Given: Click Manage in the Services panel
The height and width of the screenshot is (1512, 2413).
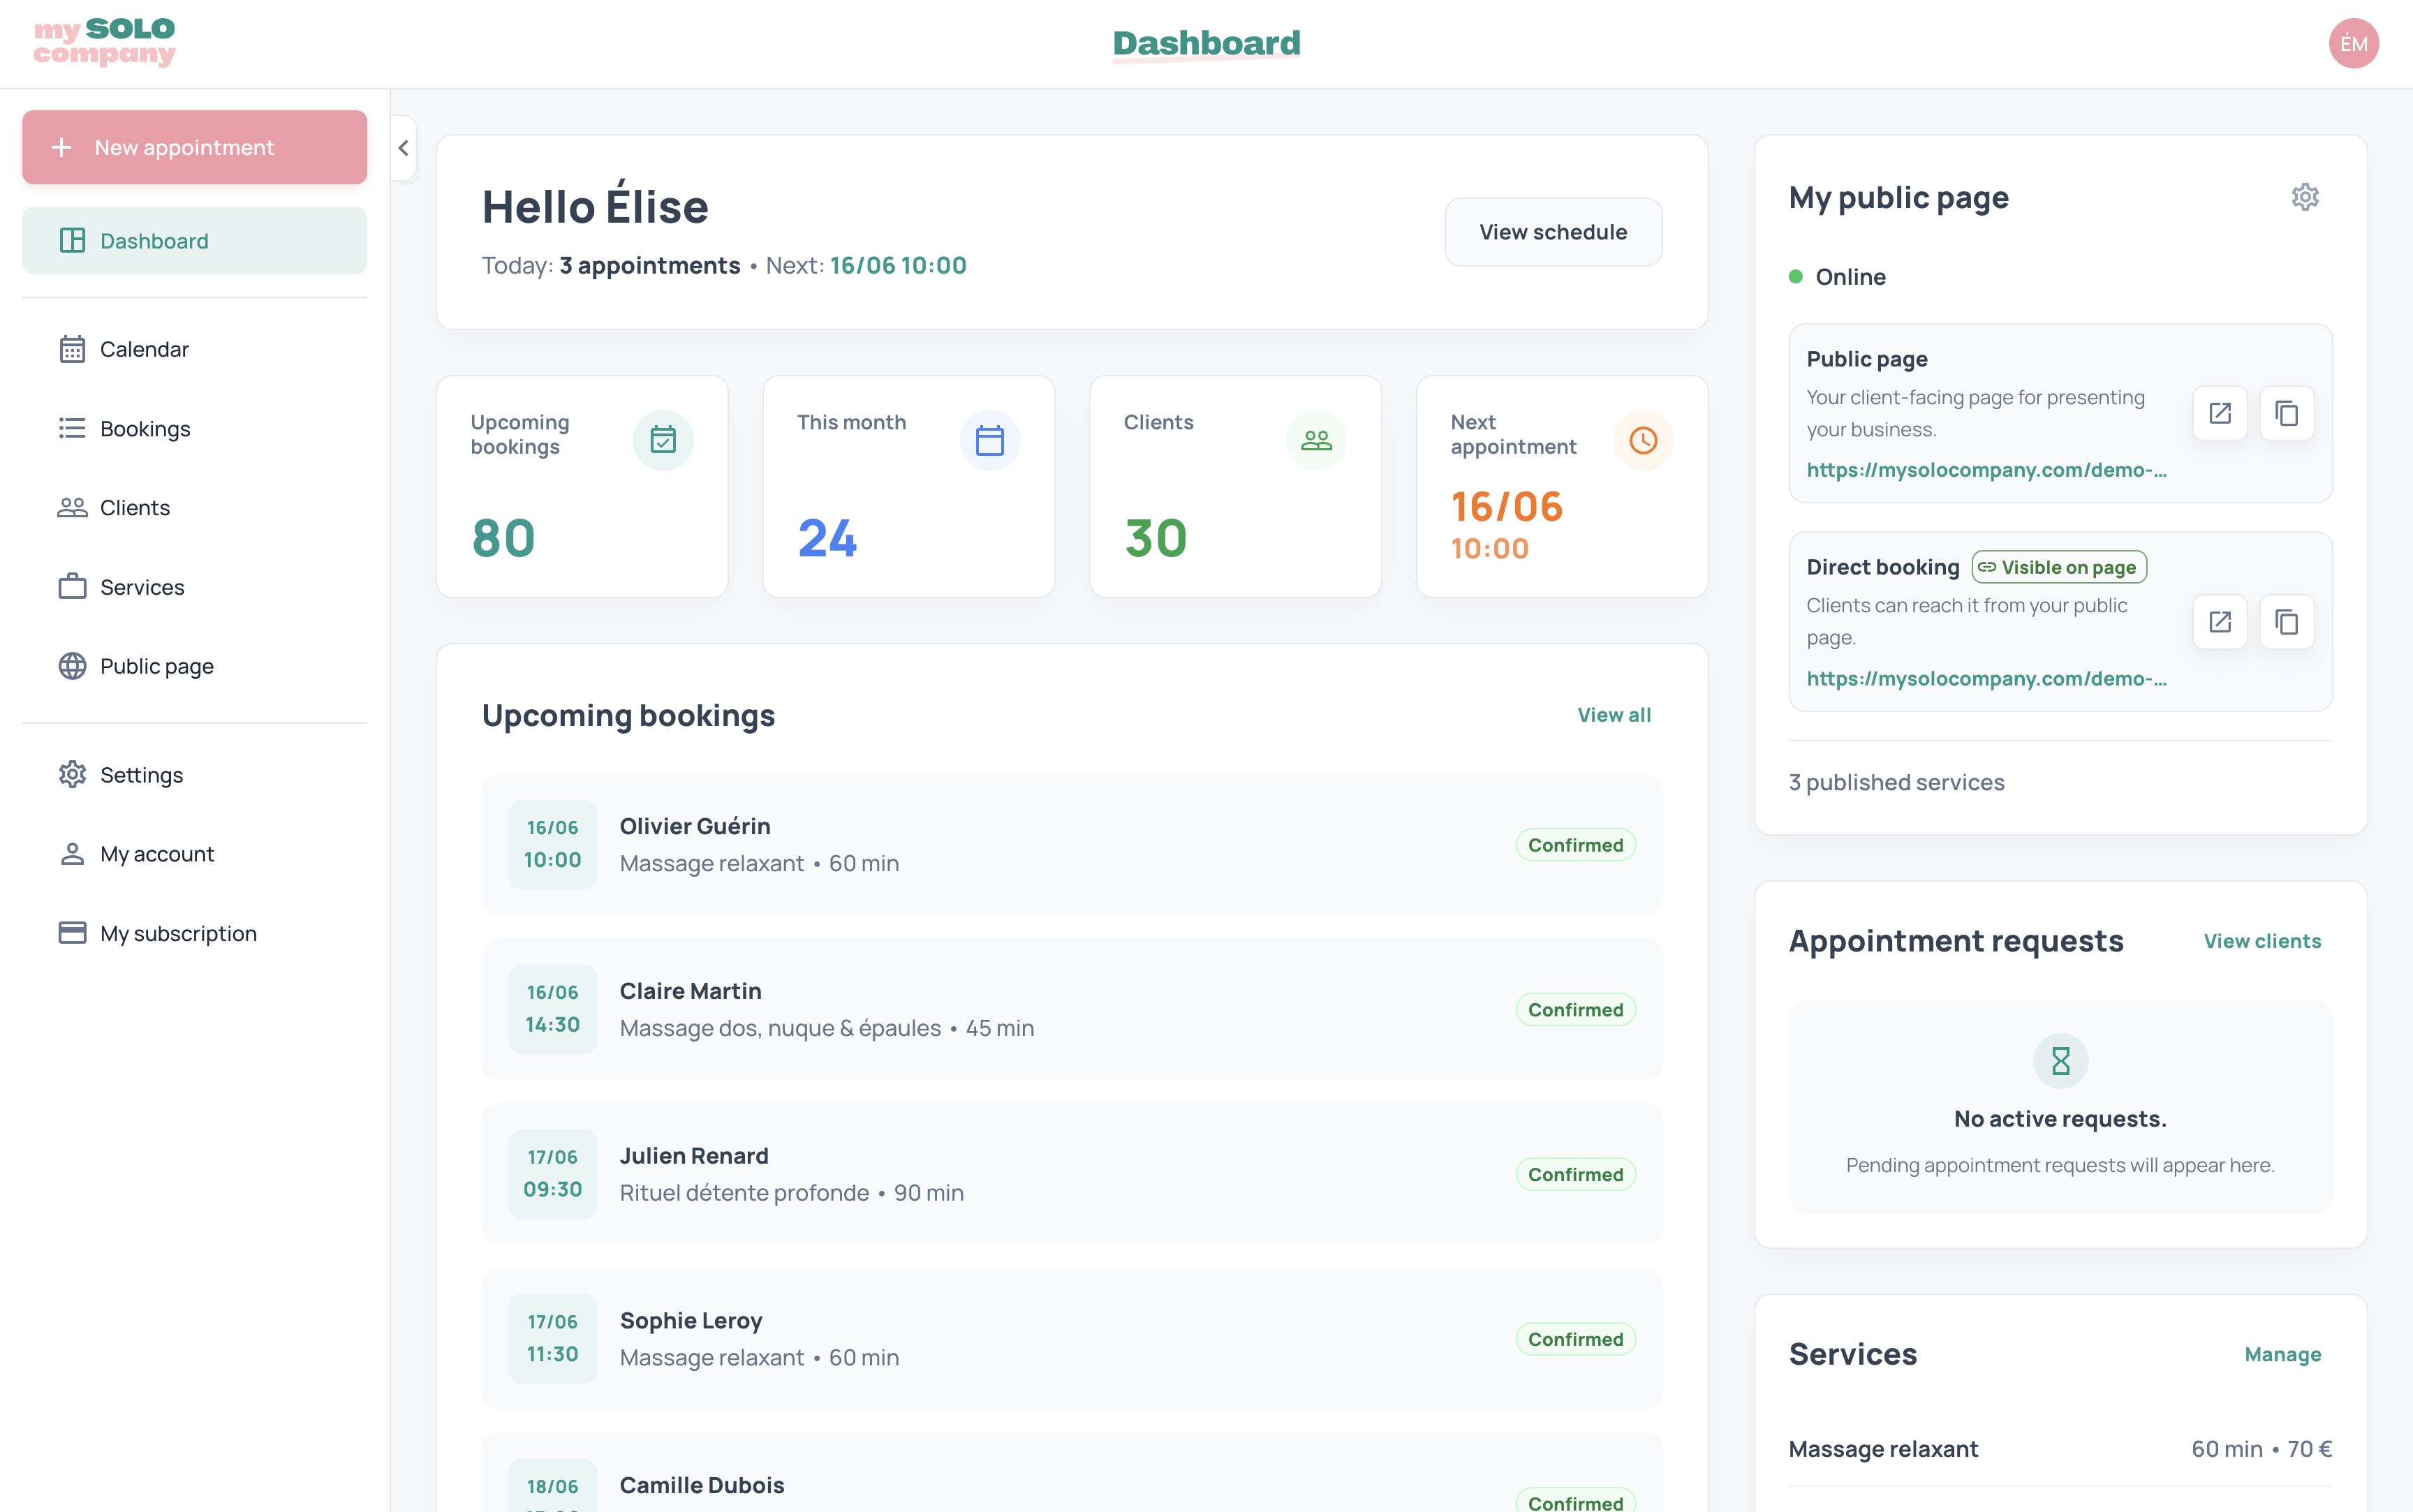Looking at the screenshot, I should tap(2283, 1354).
